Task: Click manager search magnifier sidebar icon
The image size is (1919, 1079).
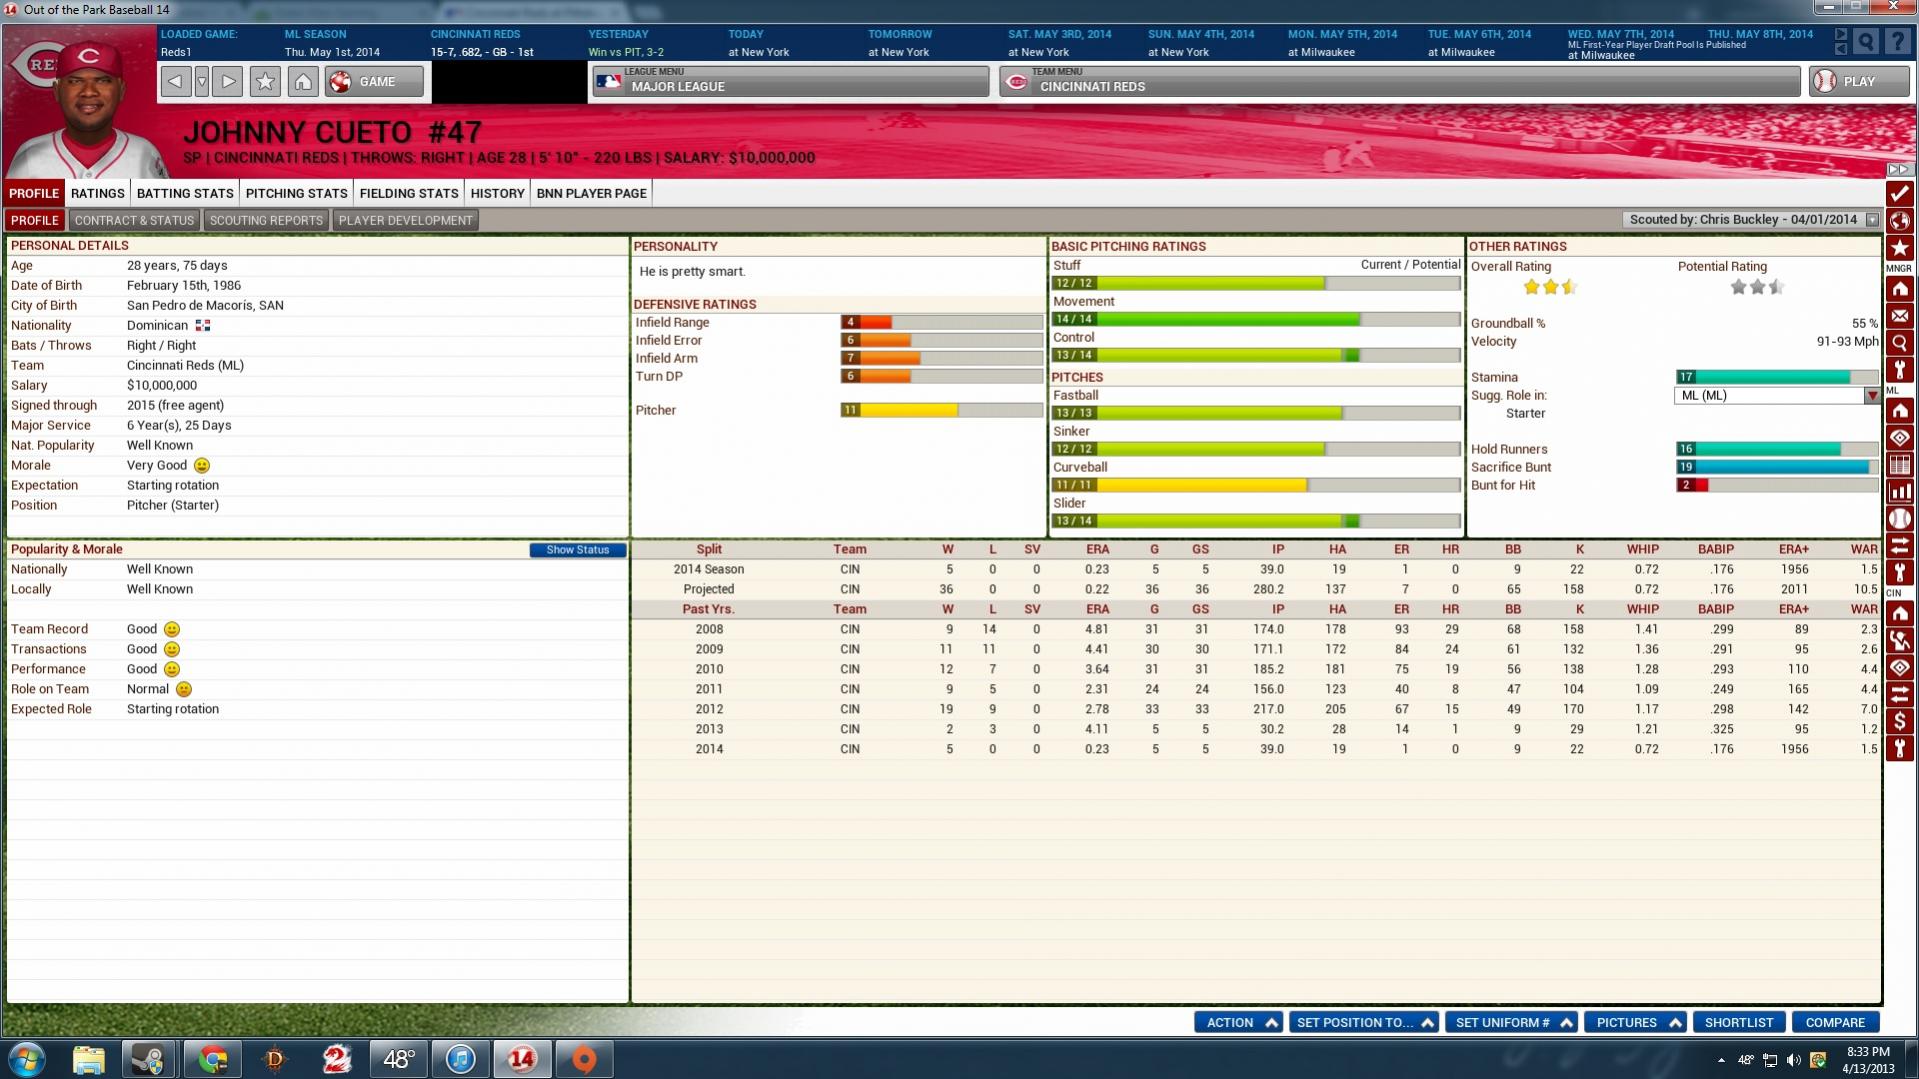Action: 1899,344
